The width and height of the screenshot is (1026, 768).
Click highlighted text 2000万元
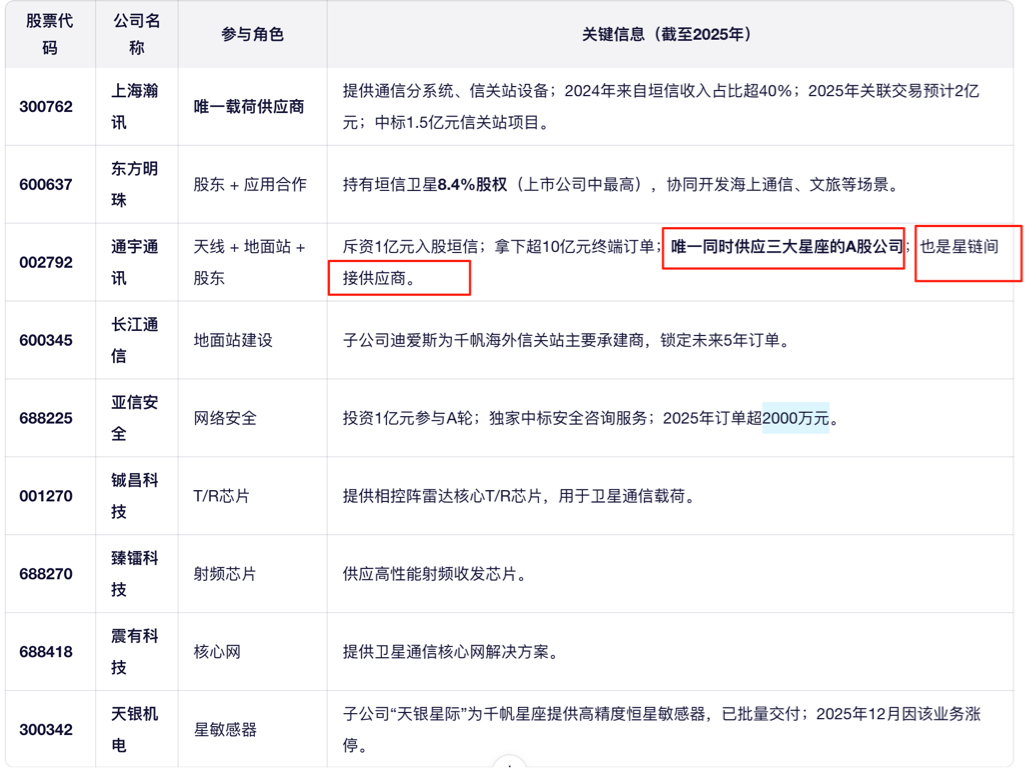796,418
